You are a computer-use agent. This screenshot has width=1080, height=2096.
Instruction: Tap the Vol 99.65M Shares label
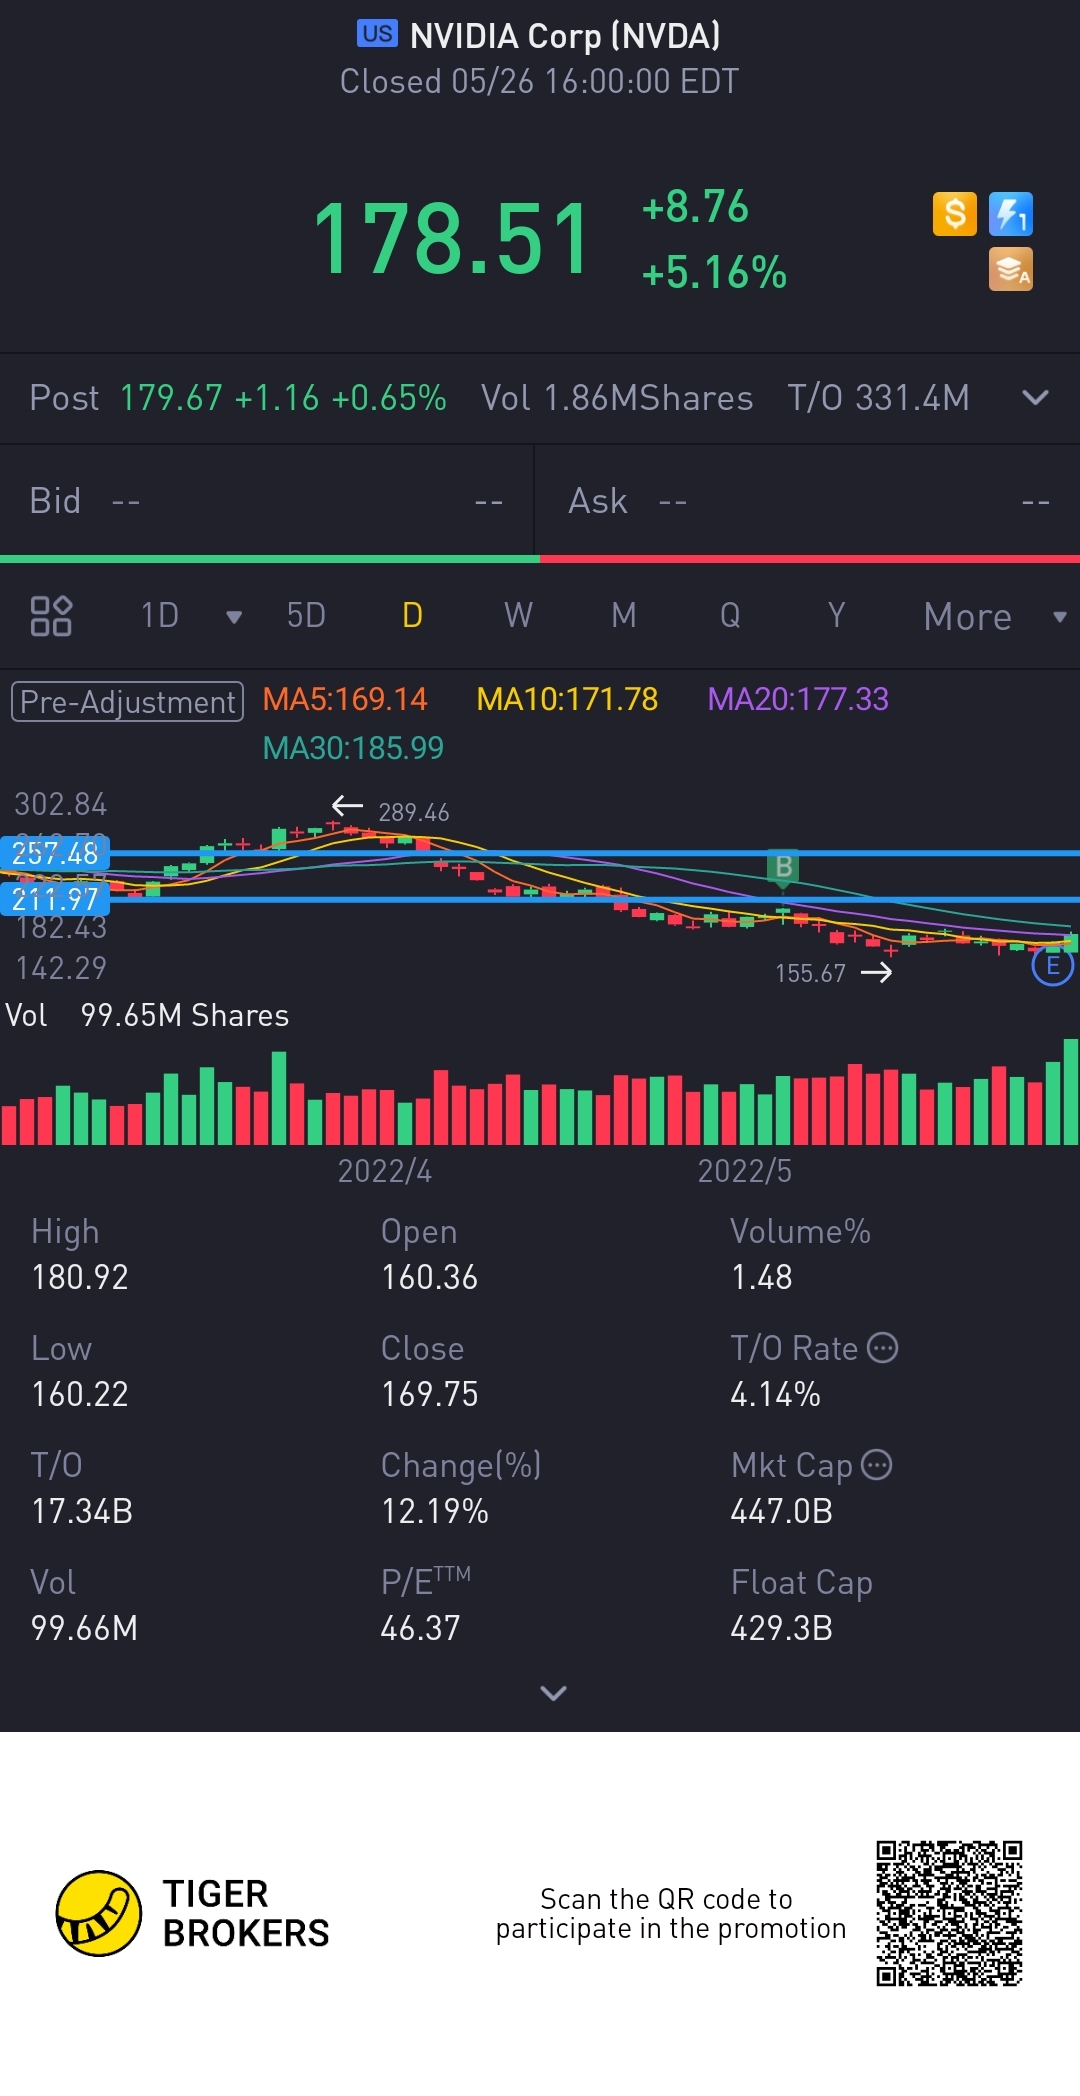[147, 1016]
